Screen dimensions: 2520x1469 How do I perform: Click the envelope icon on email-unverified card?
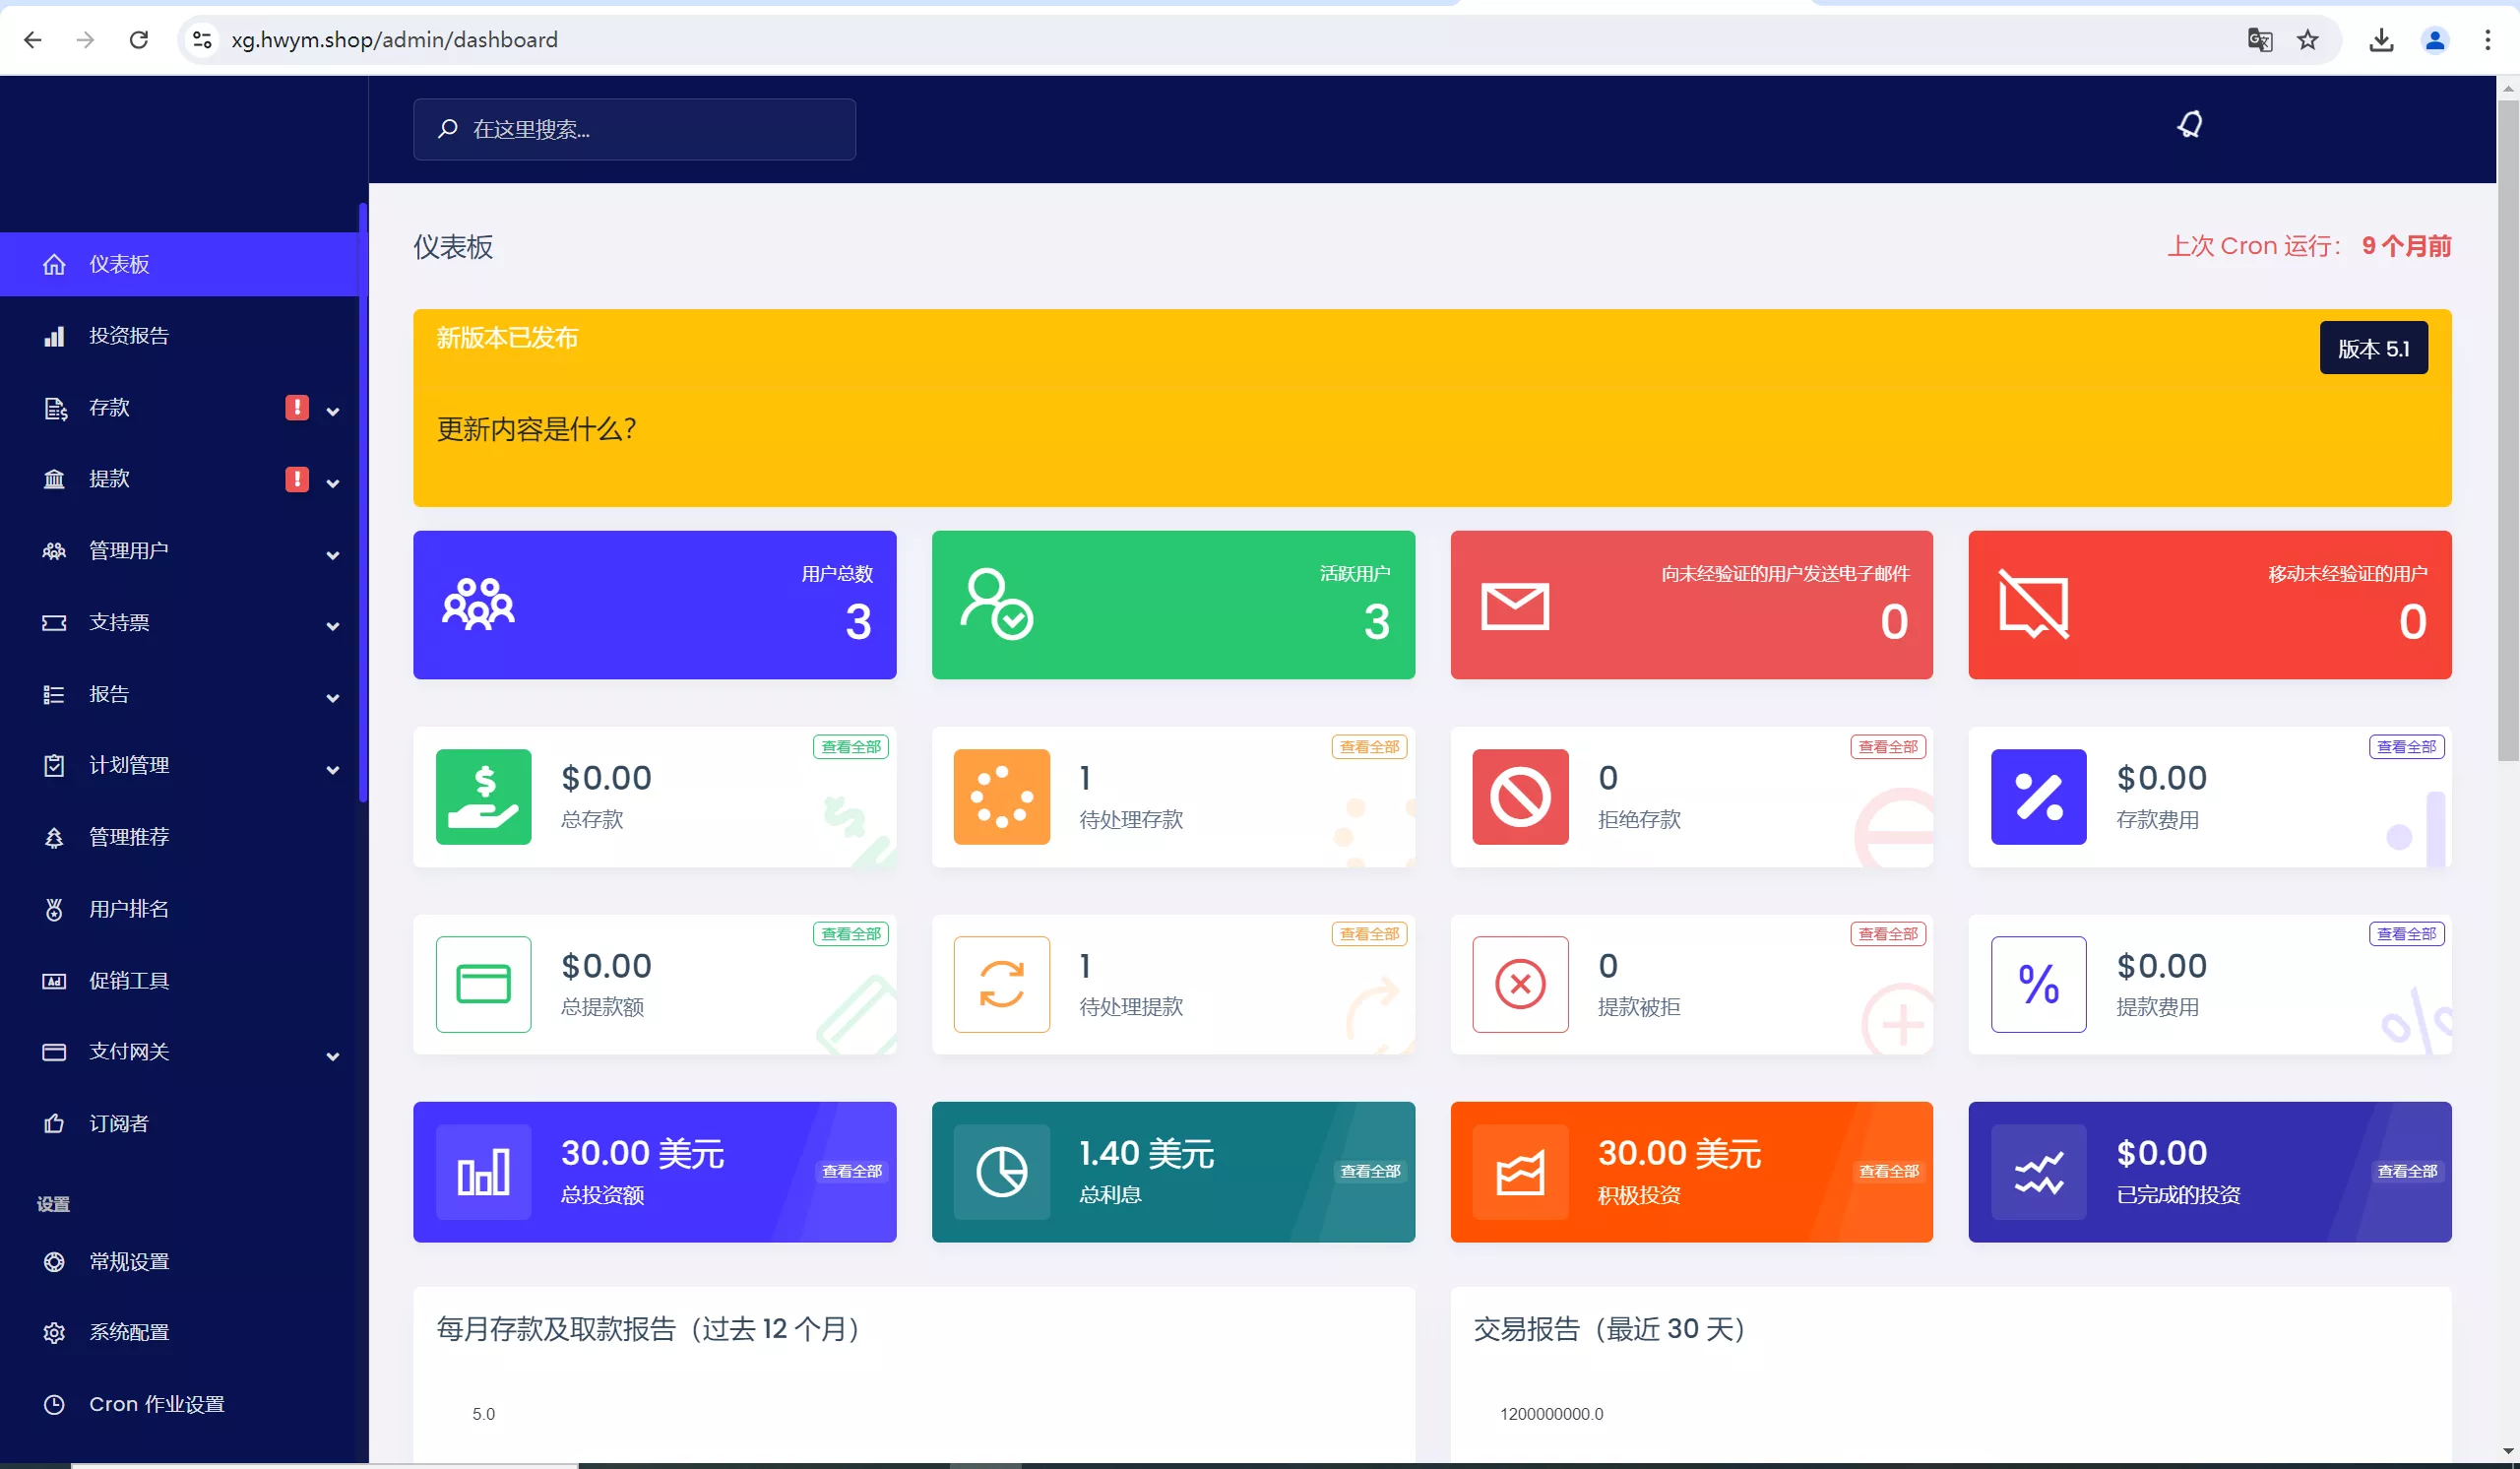point(1514,606)
